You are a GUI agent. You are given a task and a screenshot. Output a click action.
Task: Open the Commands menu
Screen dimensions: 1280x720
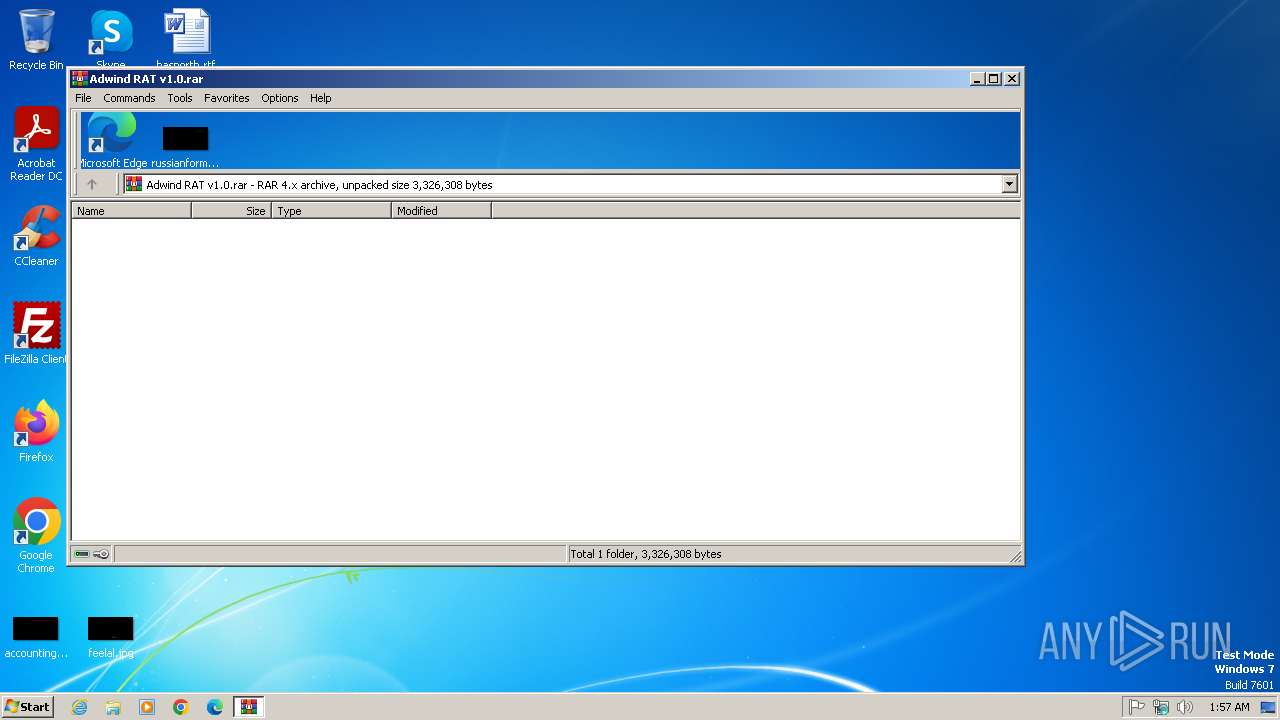coord(129,98)
